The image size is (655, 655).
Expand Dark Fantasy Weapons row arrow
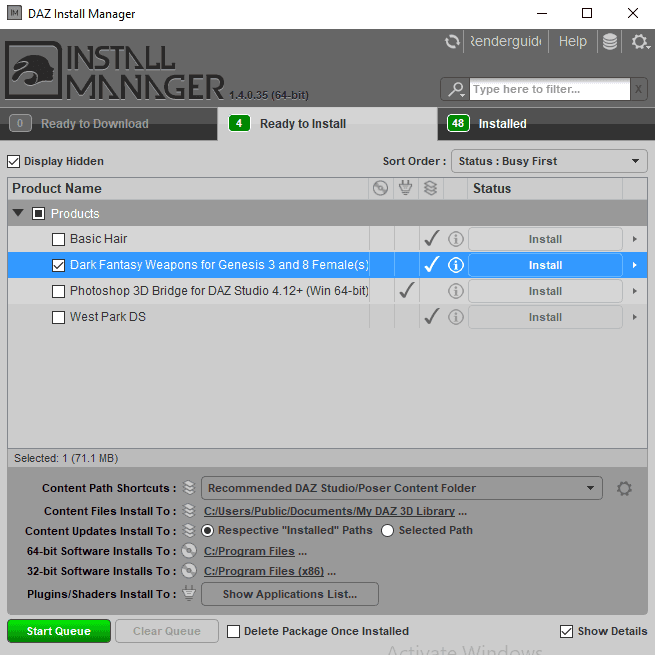pyautogui.click(x=635, y=265)
